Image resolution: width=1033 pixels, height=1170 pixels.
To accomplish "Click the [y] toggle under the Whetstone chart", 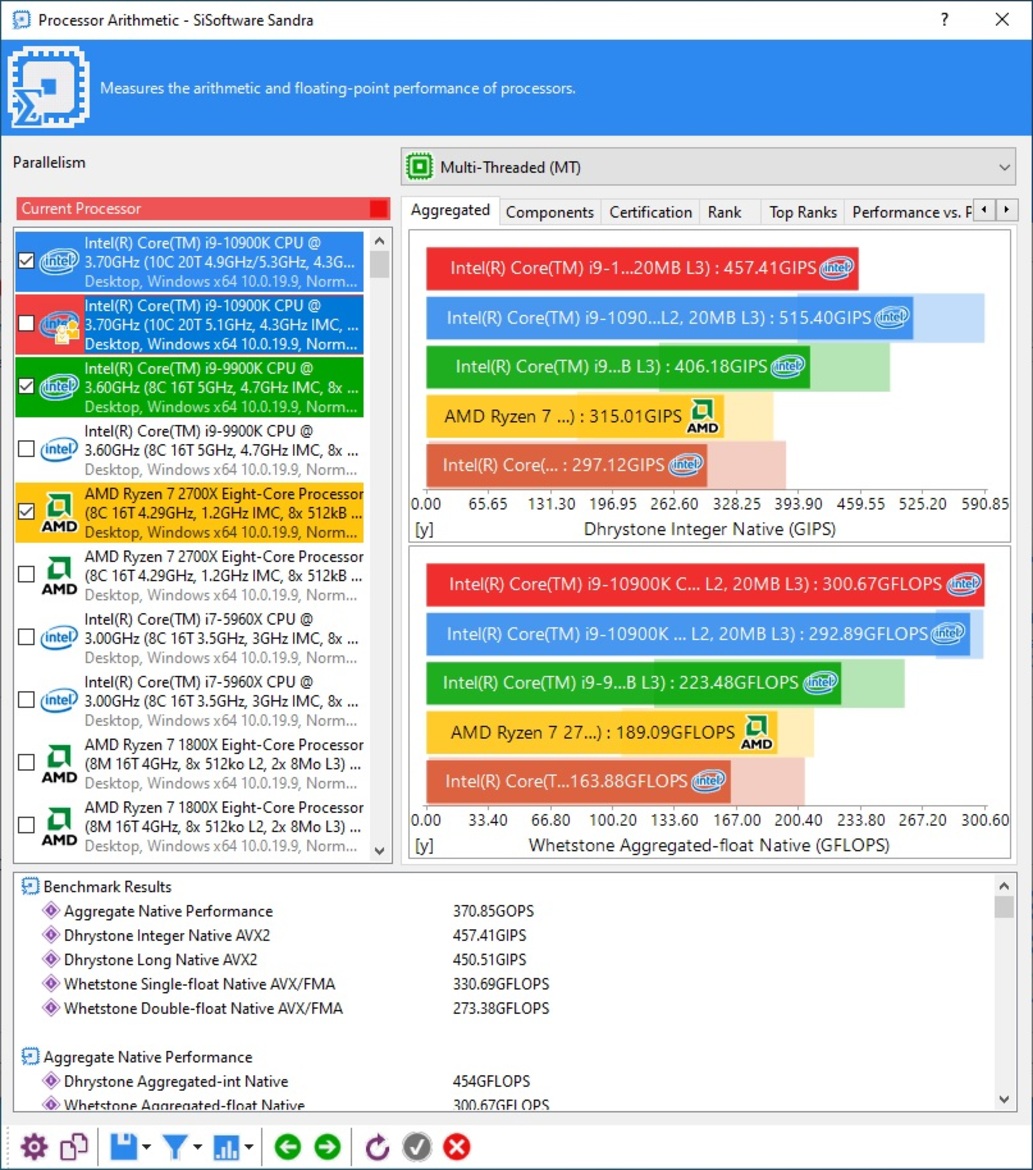I will 424,845.
